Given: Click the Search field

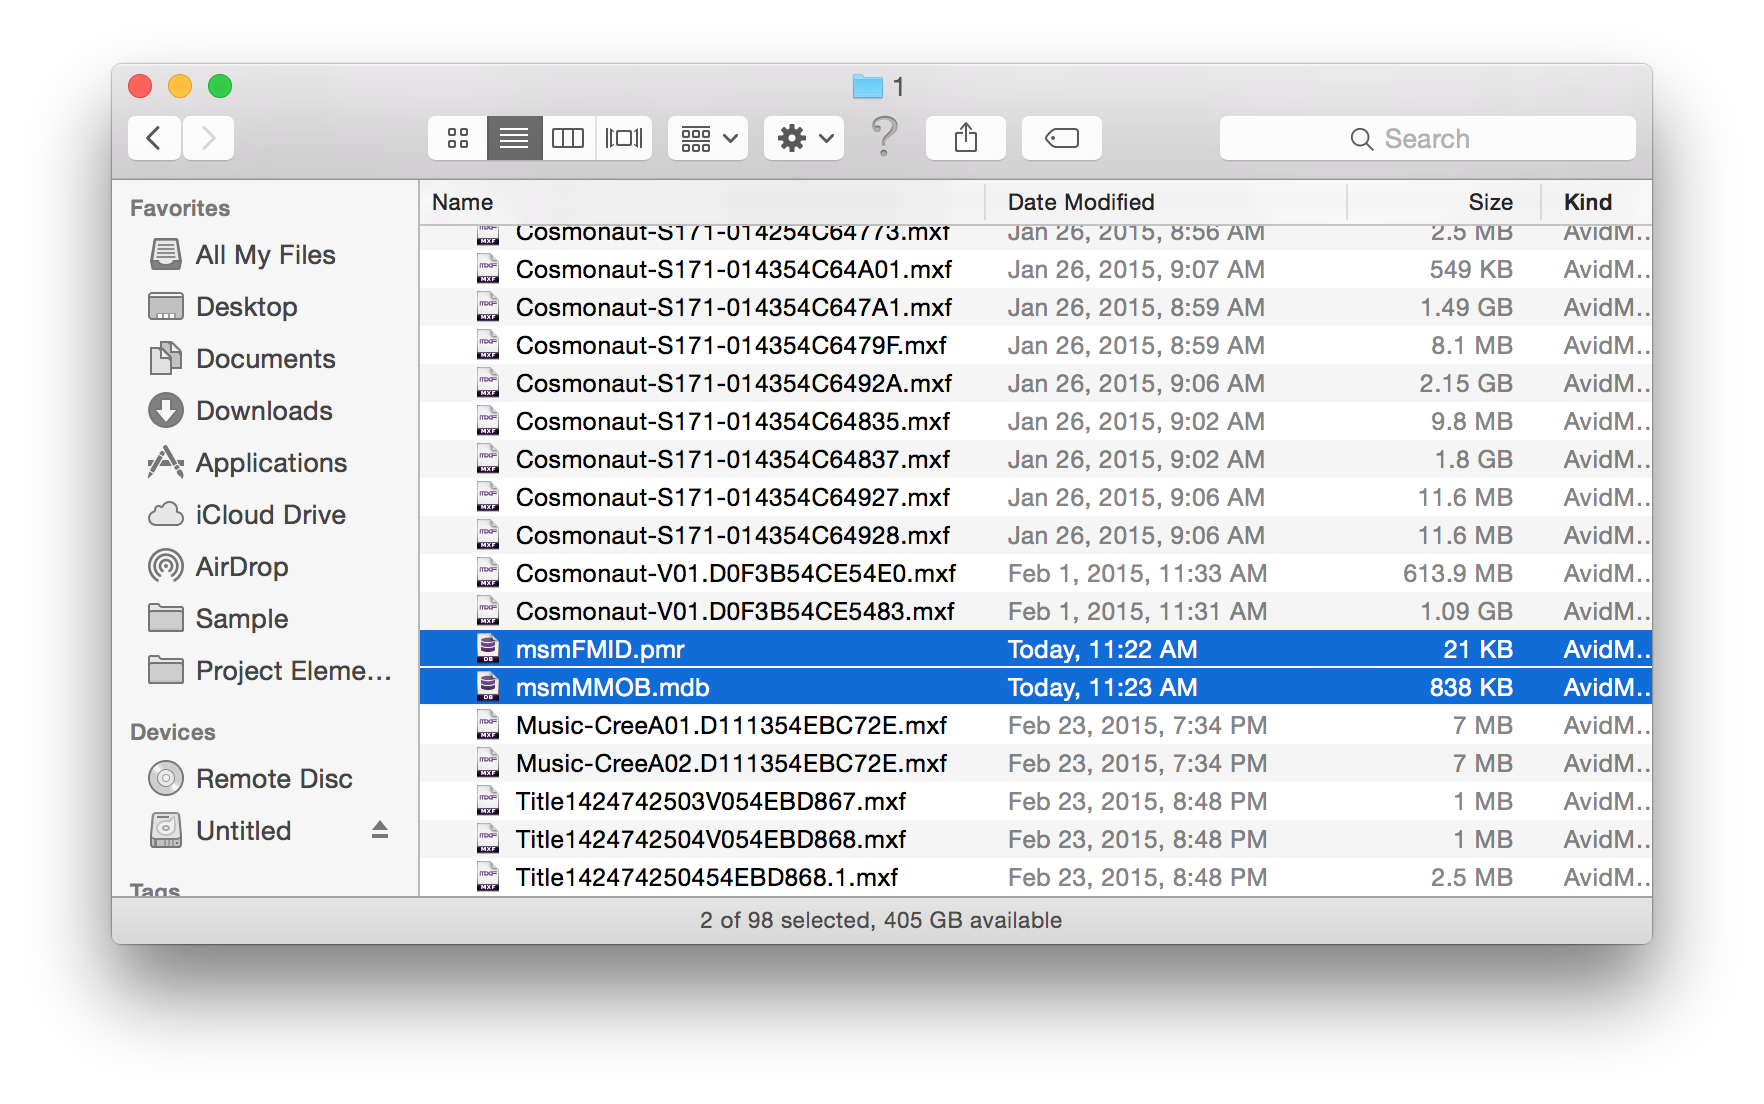Looking at the screenshot, I should click(x=1428, y=138).
